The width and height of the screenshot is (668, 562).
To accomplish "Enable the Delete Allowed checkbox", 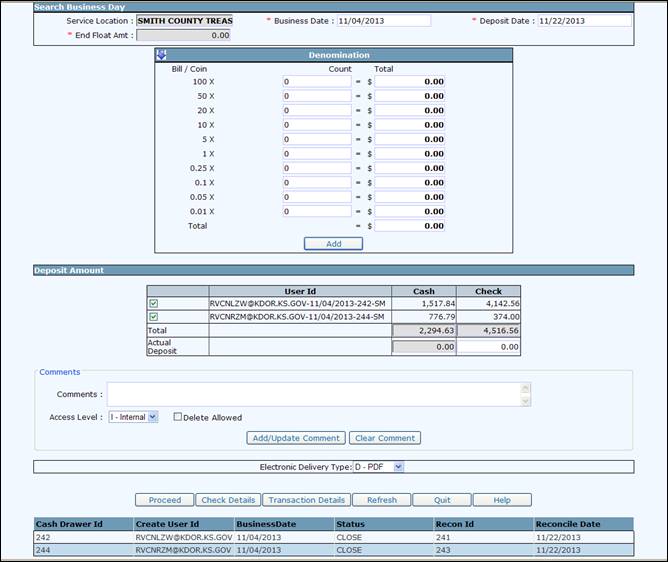I will pyautogui.click(x=178, y=417).
